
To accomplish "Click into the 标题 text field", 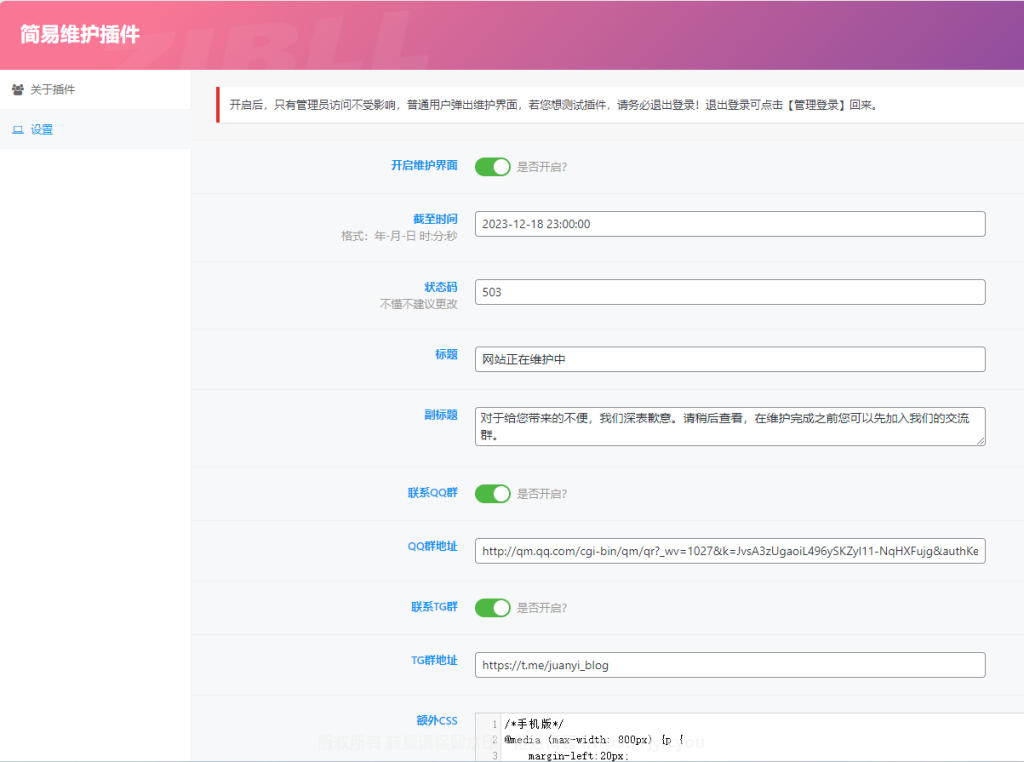I will tap(729, 359).
